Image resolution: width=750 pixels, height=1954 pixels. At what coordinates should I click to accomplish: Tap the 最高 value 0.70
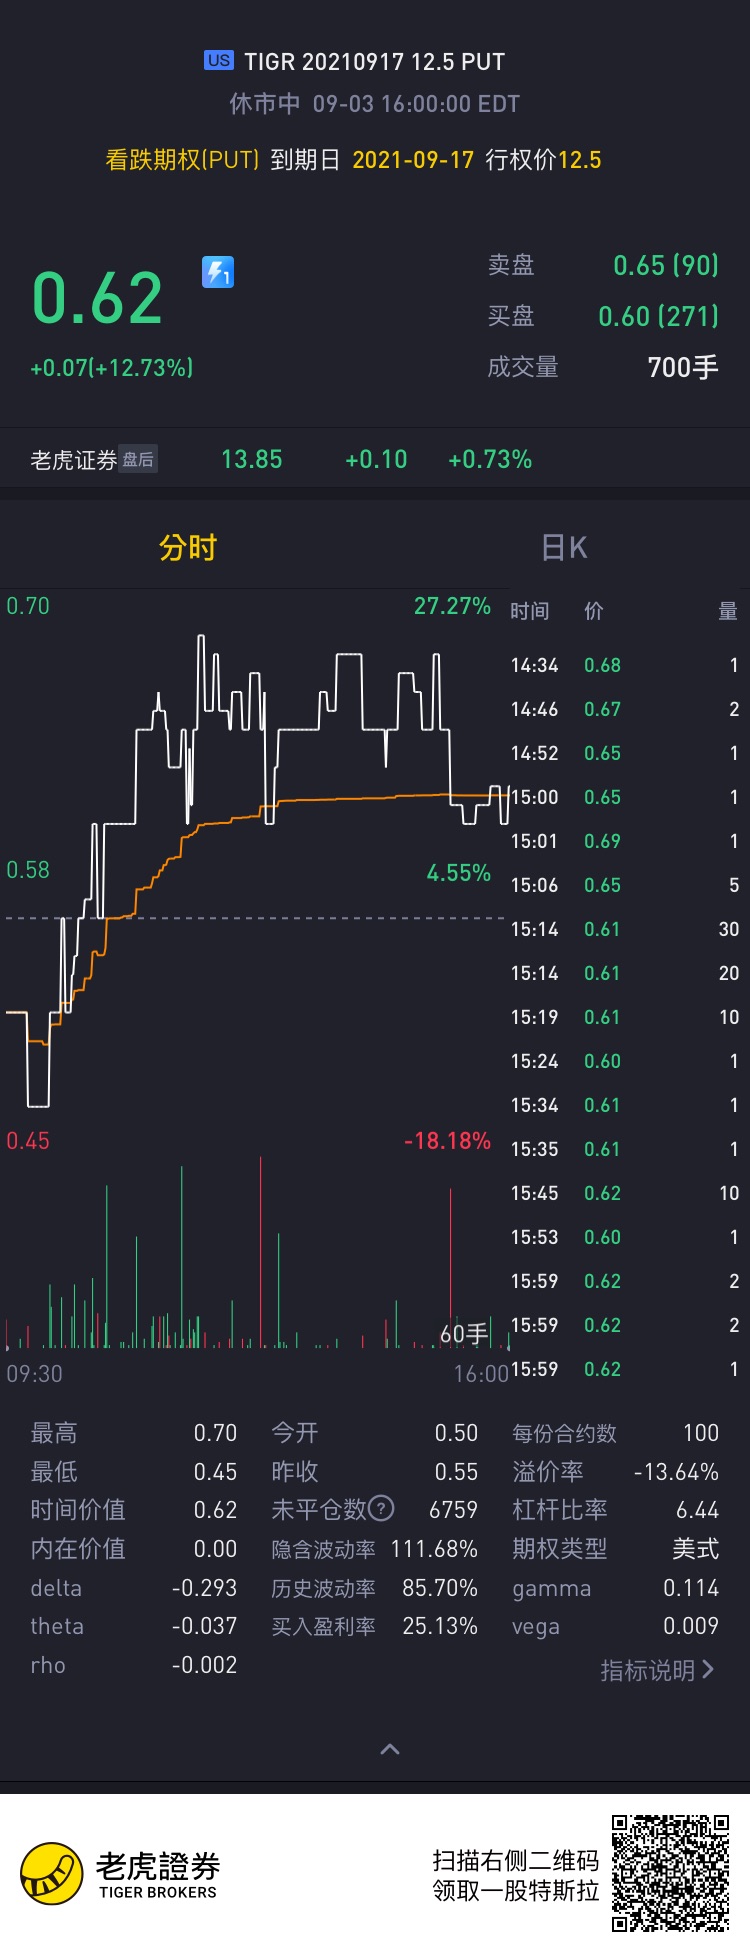(215, 1433)
